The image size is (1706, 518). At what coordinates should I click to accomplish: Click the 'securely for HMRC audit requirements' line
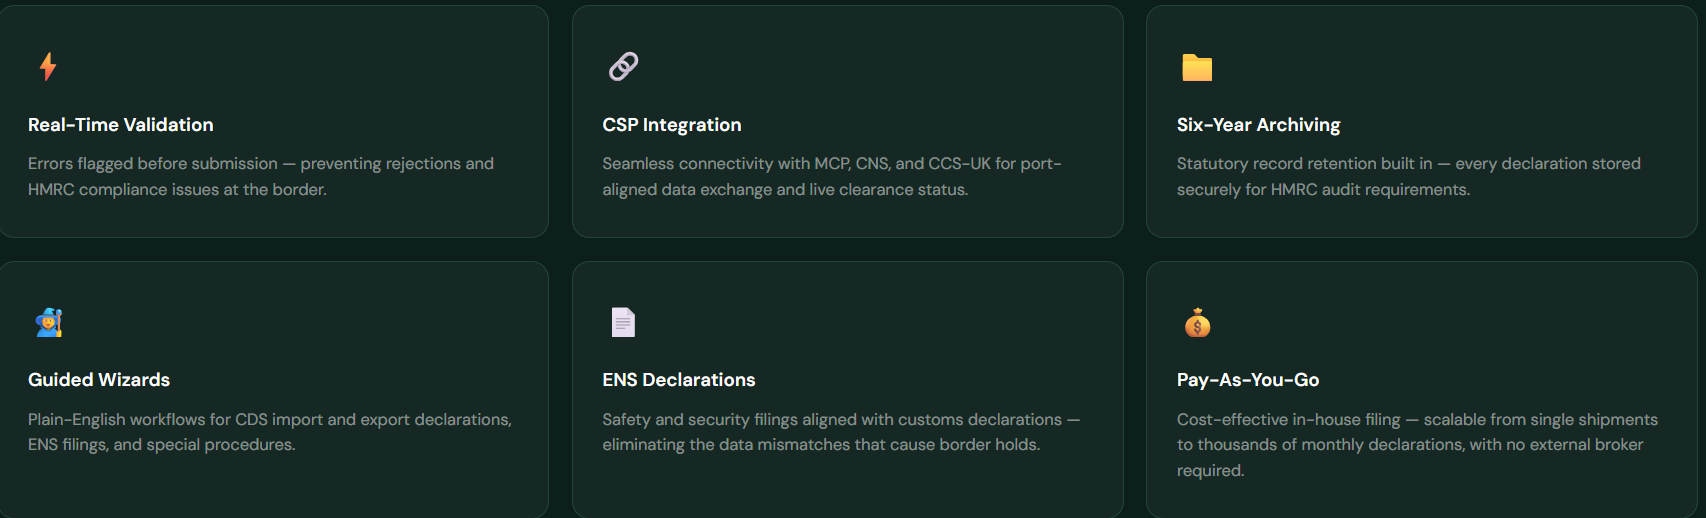tap(1323, 189)
